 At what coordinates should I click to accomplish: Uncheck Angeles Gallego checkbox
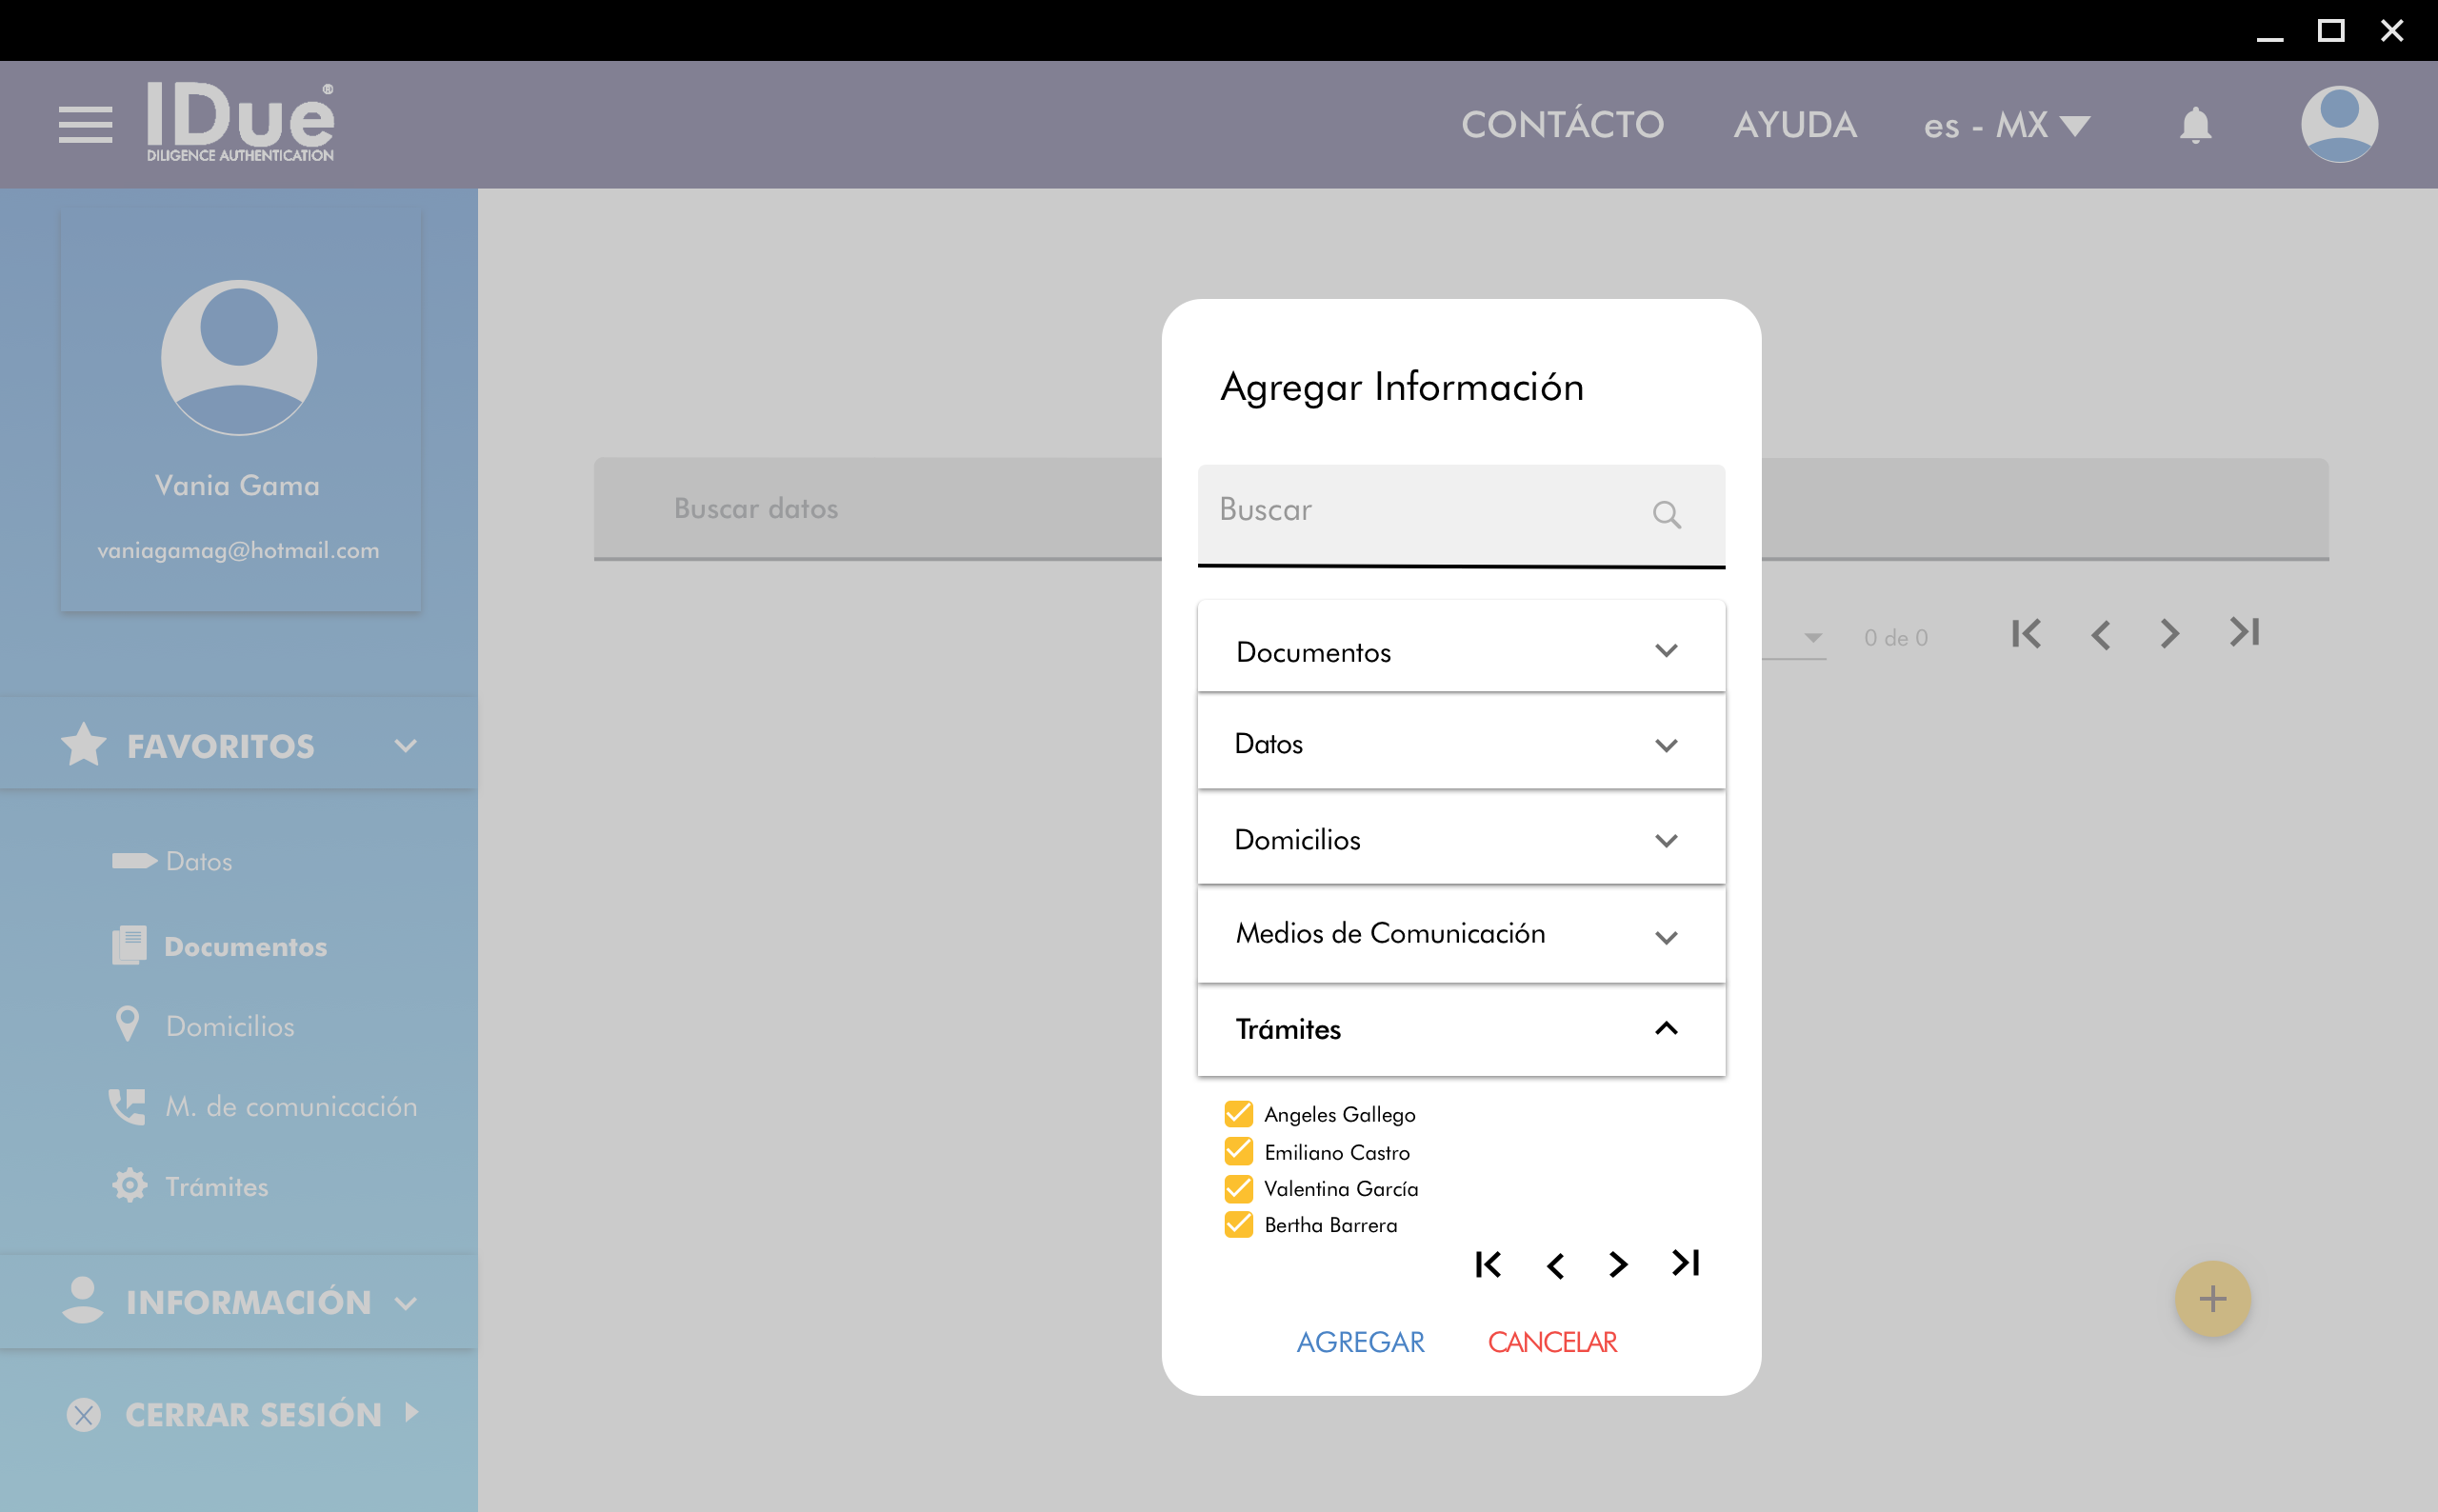coord(1238,1114)
